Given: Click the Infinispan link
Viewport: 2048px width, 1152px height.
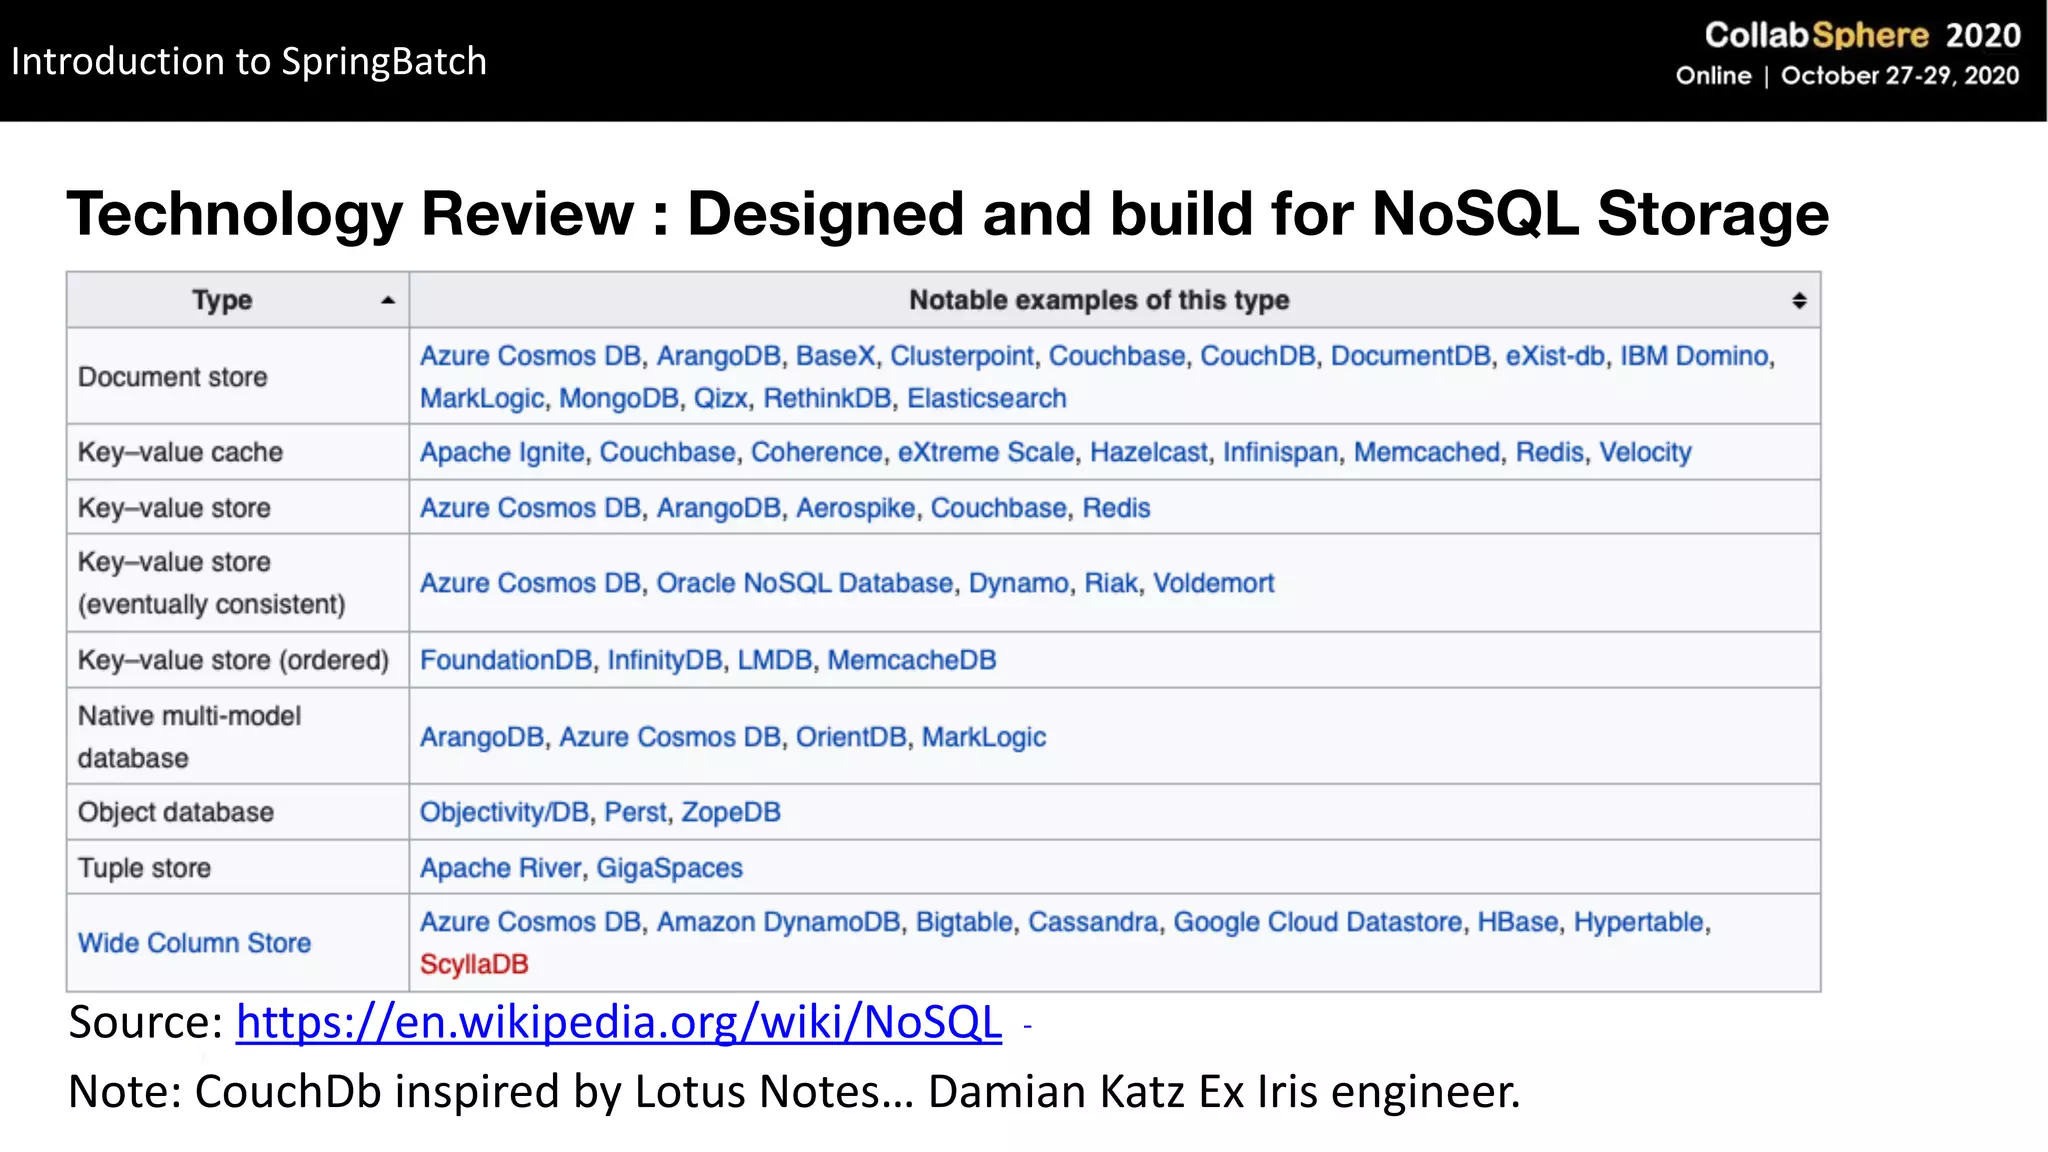Looking at the screenshot, I should coord(1280,452).
